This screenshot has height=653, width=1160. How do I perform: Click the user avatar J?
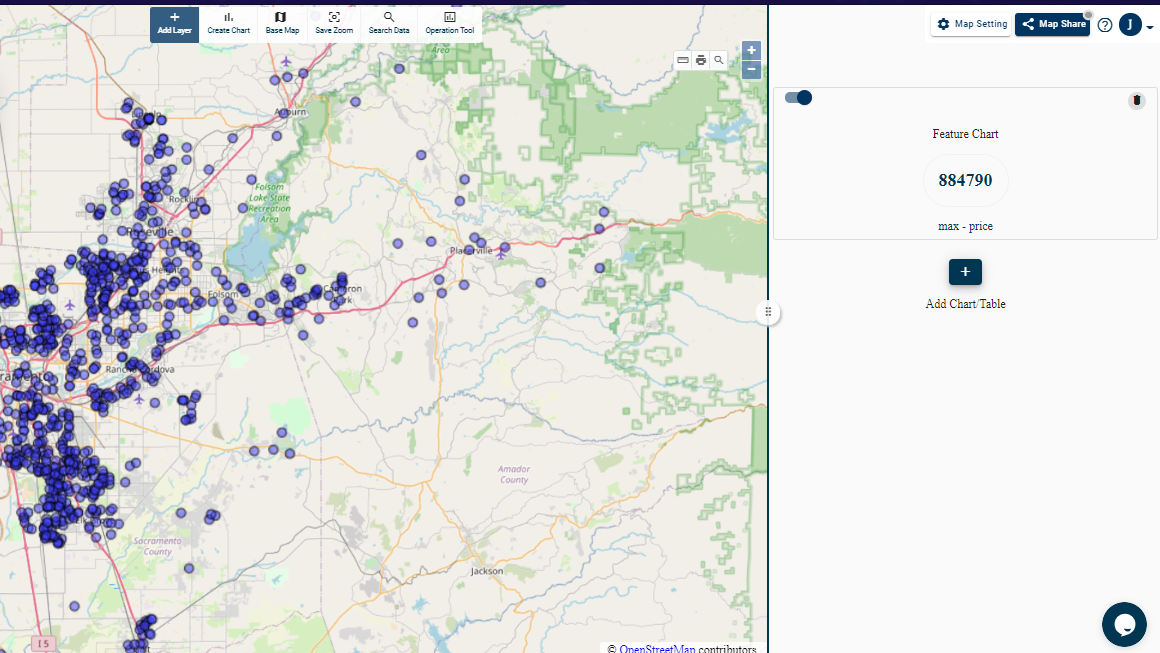coord(1130,24)
